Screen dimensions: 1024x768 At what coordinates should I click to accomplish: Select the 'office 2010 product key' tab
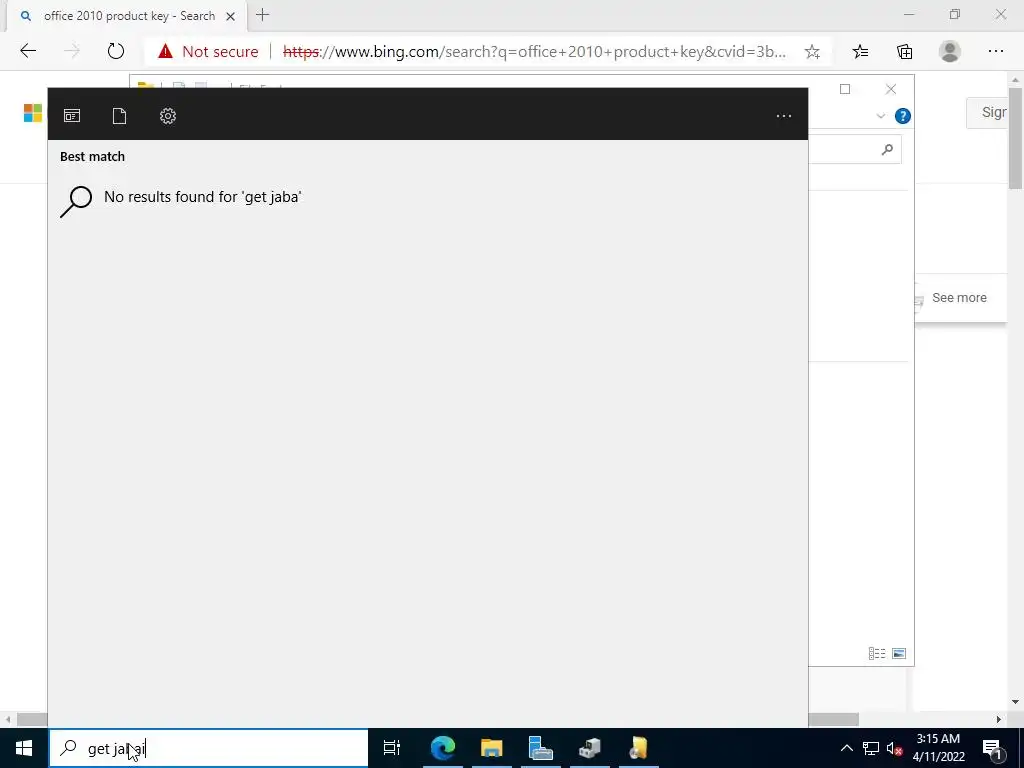point(127,16)
